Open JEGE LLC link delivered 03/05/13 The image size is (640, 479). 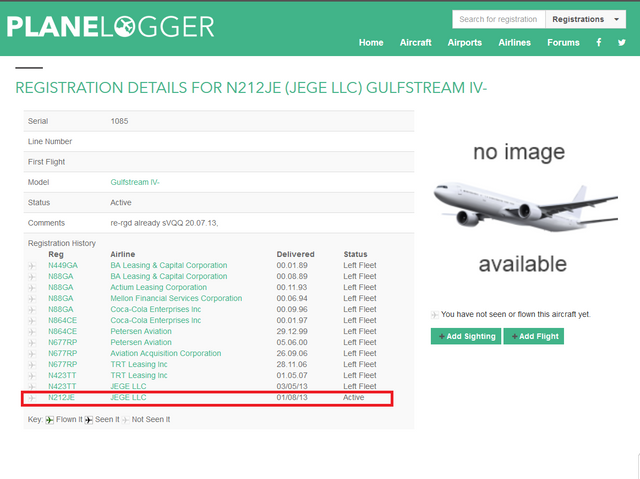click(128, 386)
